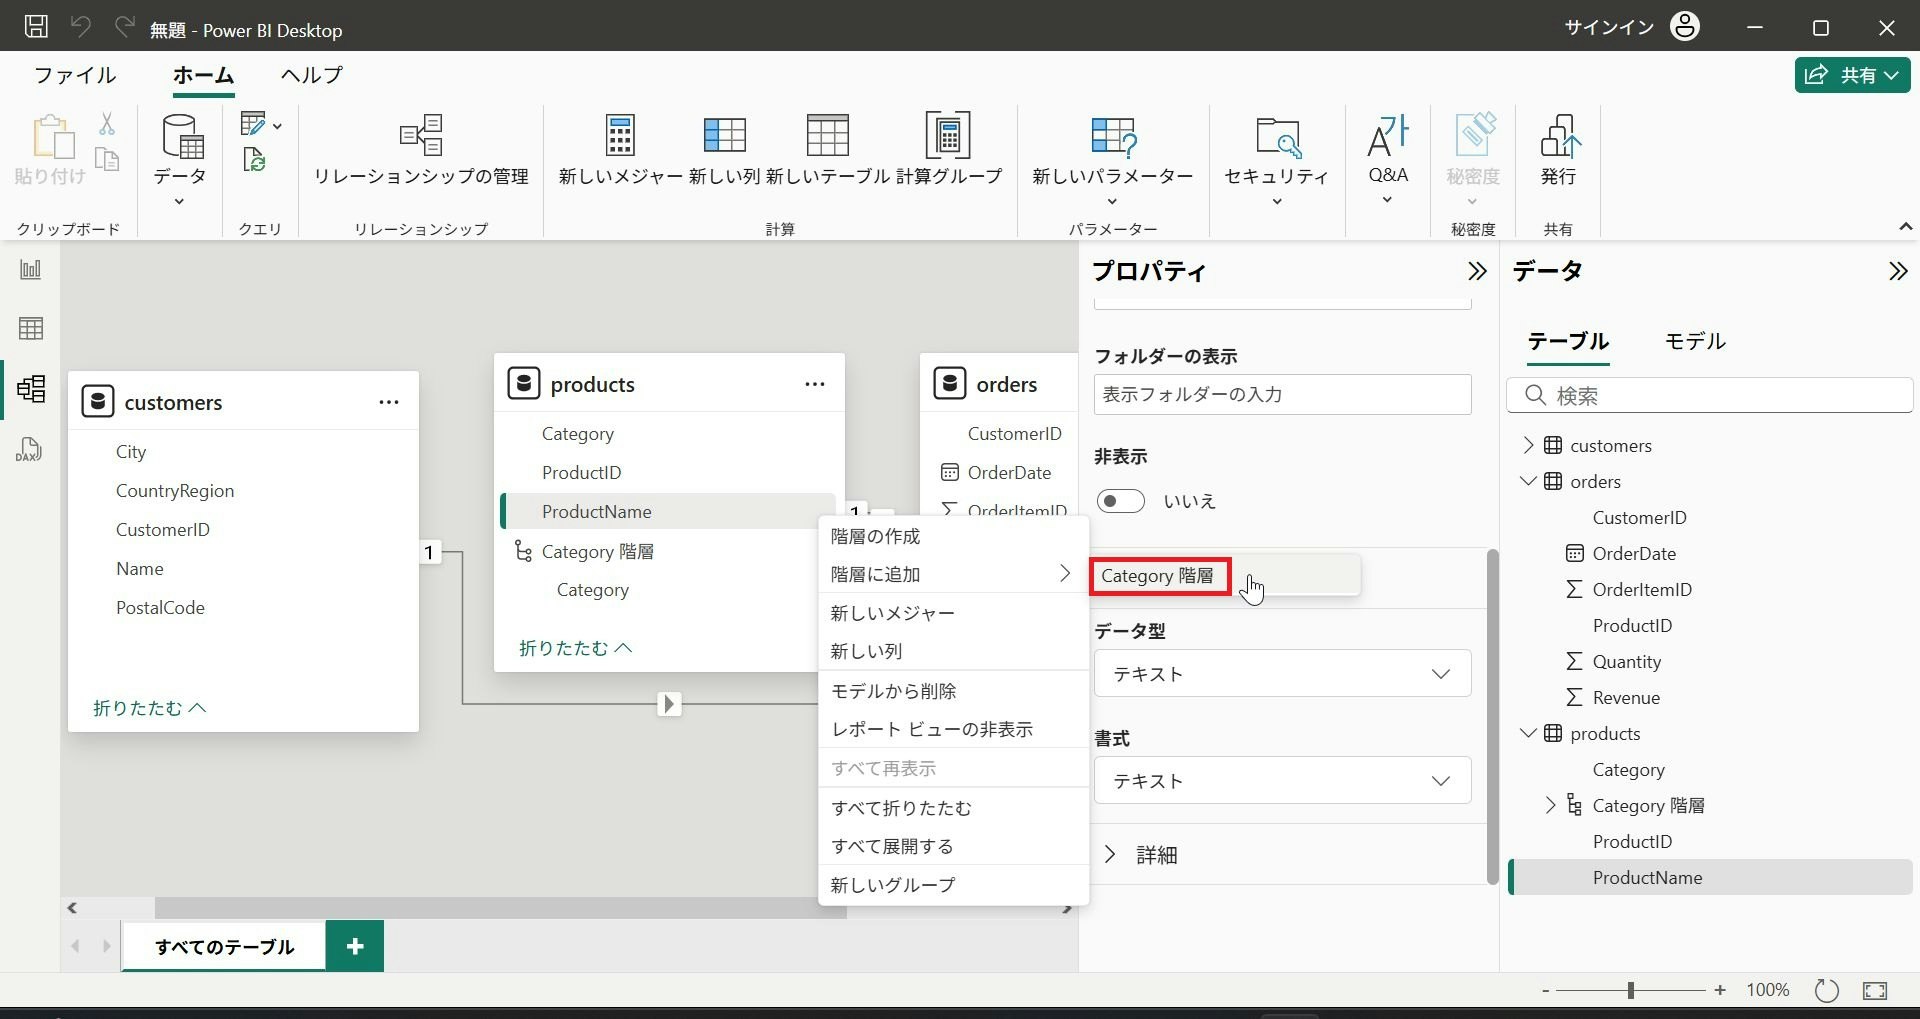The height and width of the screenshot is (1019, 1920).
Task: Switch to model view in left sidebar
Action: click(x=30, y=388)
